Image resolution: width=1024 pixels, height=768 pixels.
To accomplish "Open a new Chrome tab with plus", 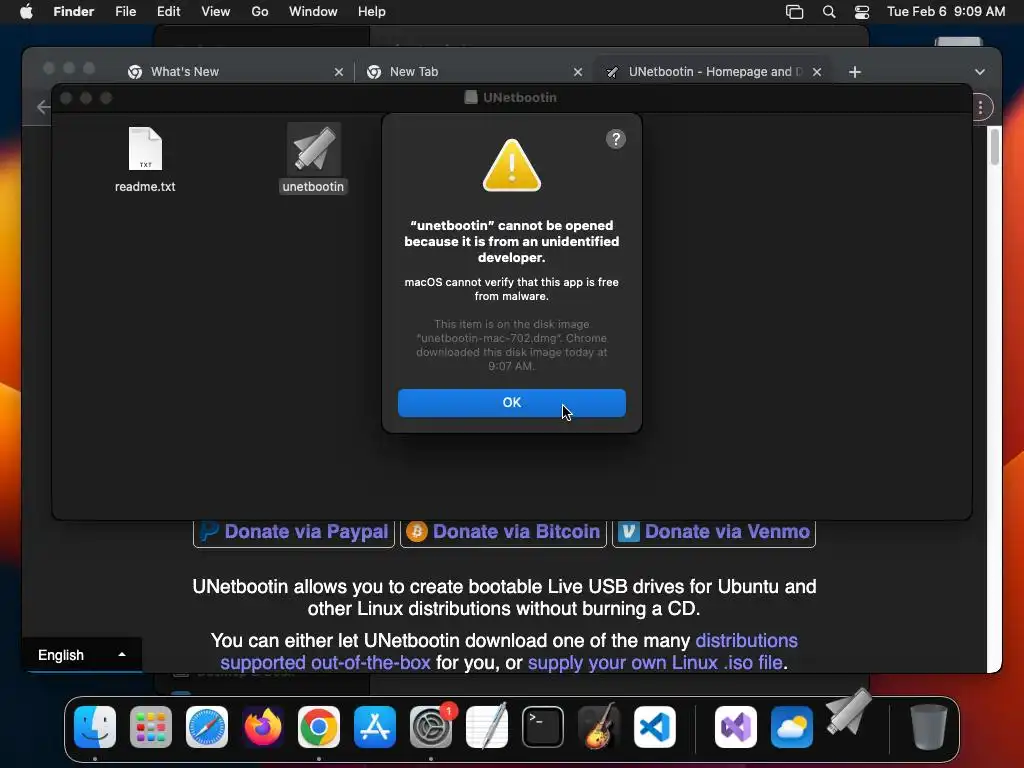I will point(855,72).
